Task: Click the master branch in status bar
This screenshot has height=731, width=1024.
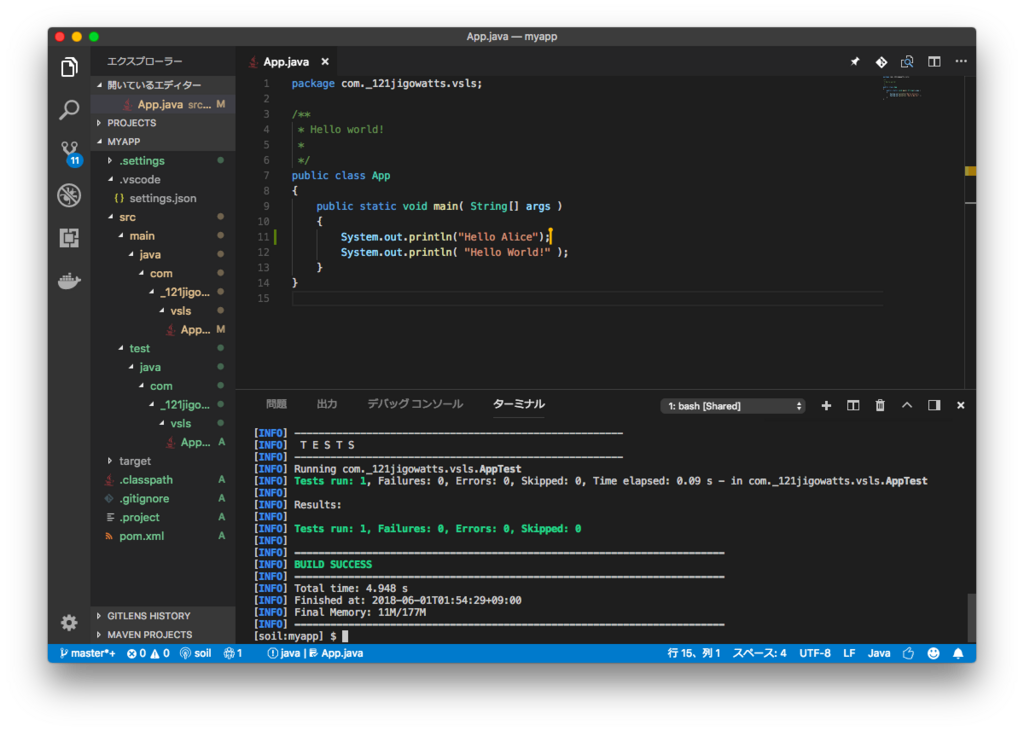Action: (x=87, y=653)
